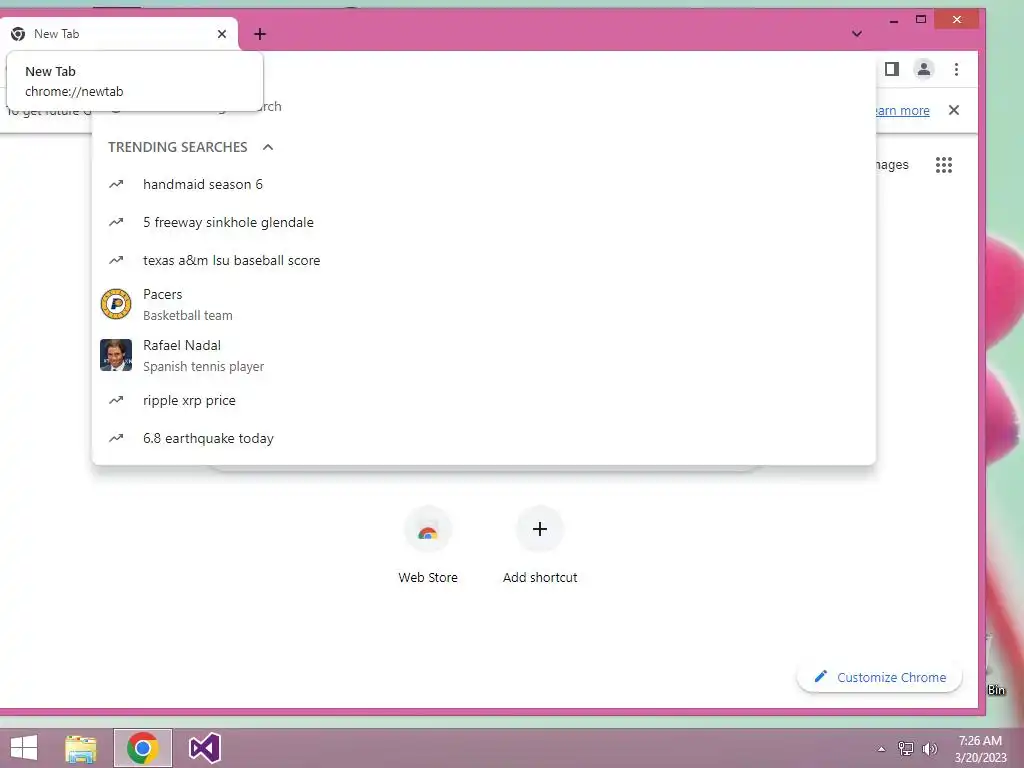Click the Add shortcut button
Image resolution: width=1024 pixels, height=768 pixels.
click(539, 545)
